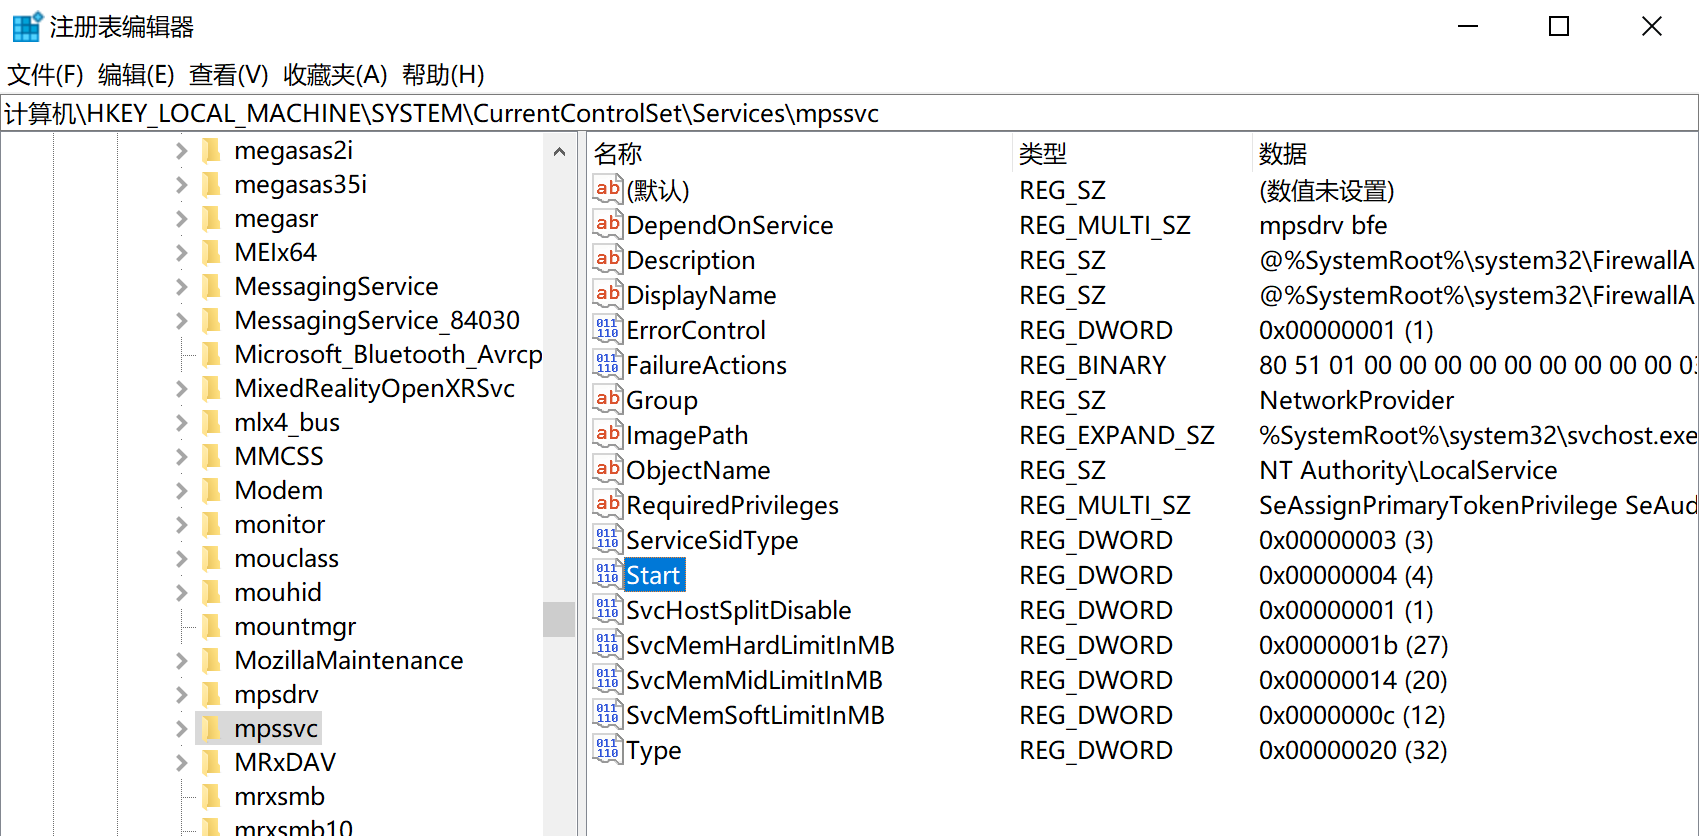Click the folder icon of mpssvc key
This screenshot has height=836, width=1699.
(211, 728)
